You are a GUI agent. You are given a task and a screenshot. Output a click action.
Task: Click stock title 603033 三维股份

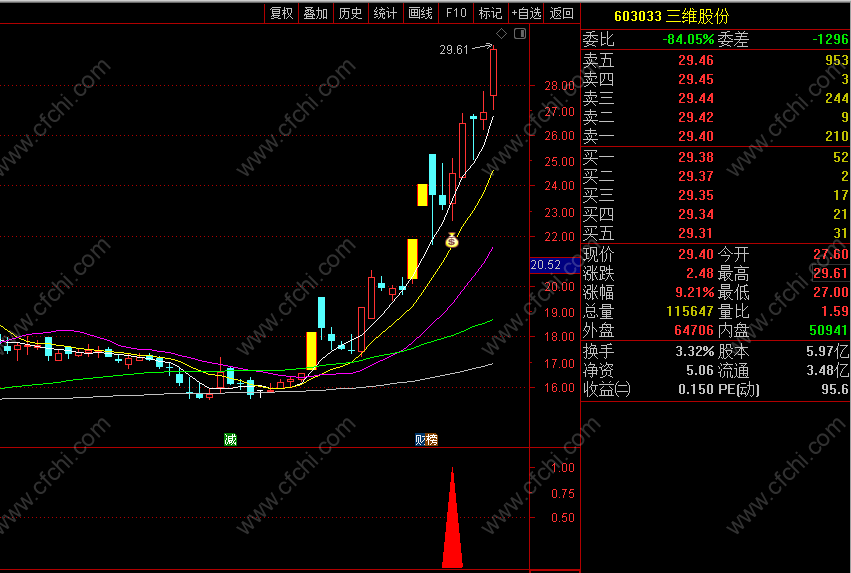tap(671, 16)
